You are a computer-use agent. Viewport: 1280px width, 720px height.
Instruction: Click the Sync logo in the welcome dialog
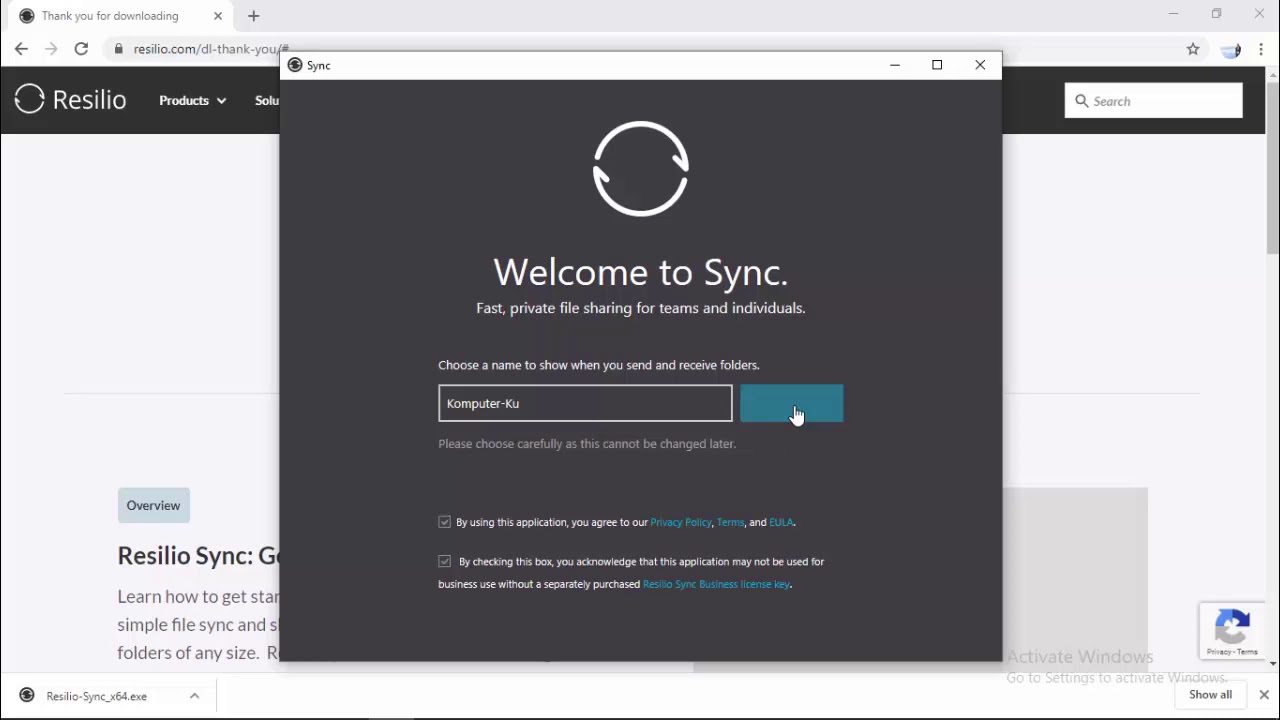[x=641, y=168]
